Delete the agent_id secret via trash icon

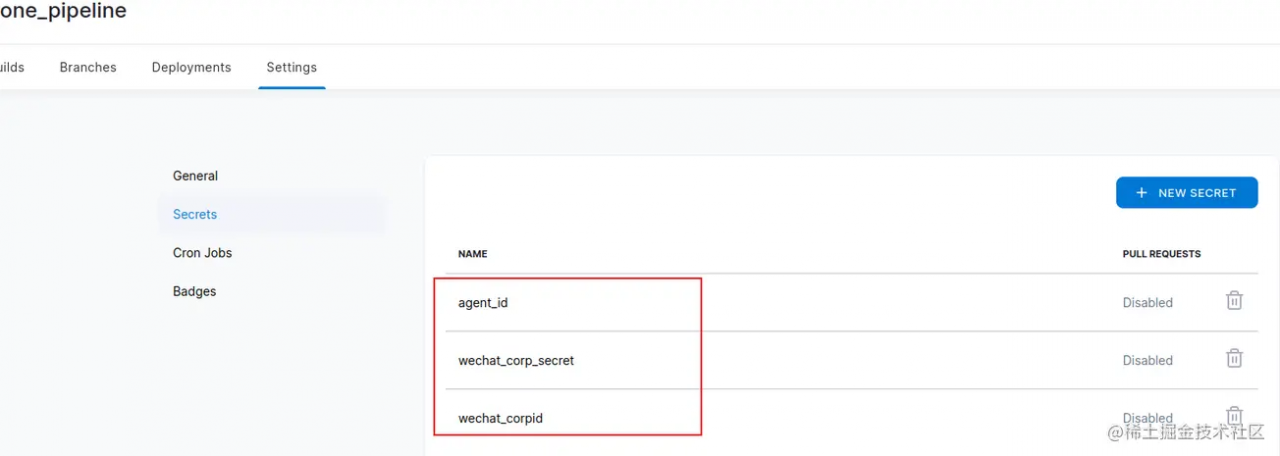click(x=1234, y=301)
